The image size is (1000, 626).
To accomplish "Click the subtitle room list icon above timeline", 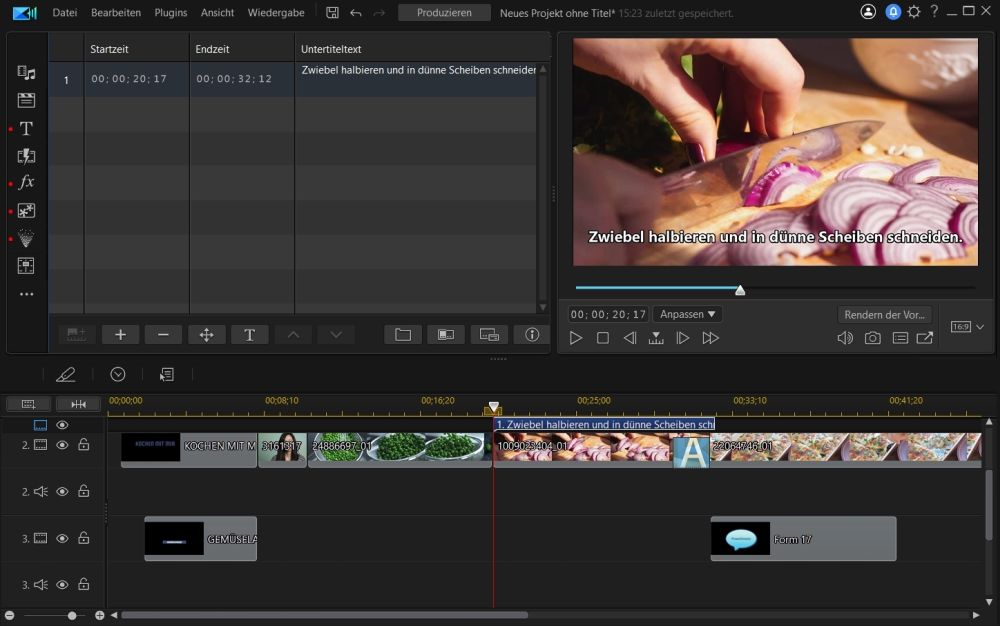I will click(x=167, y=374).
